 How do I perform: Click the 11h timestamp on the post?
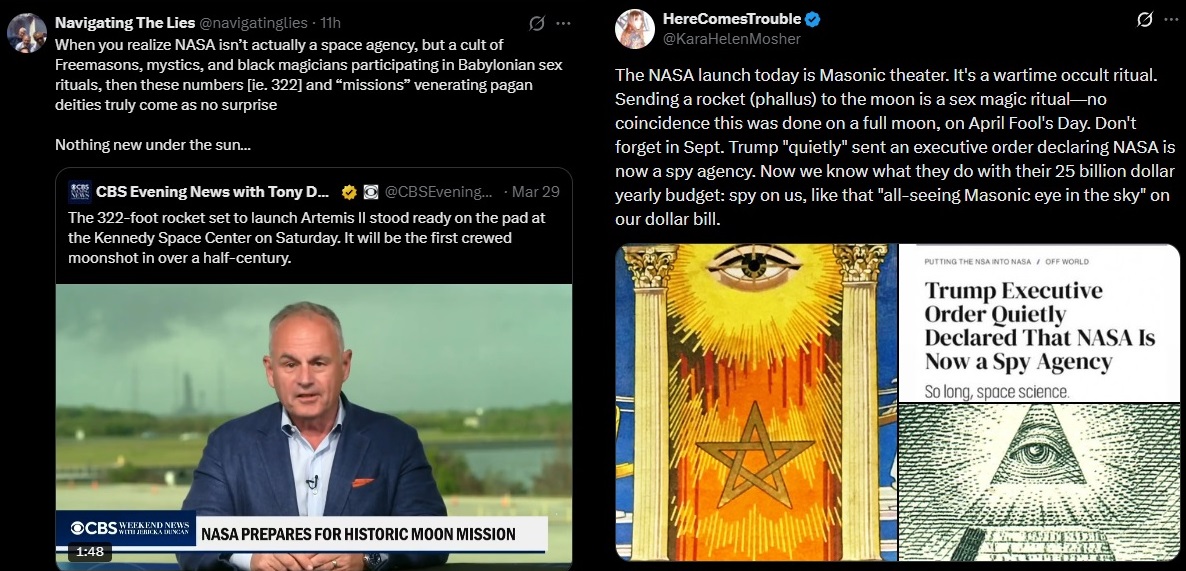[x=330, y=23]
